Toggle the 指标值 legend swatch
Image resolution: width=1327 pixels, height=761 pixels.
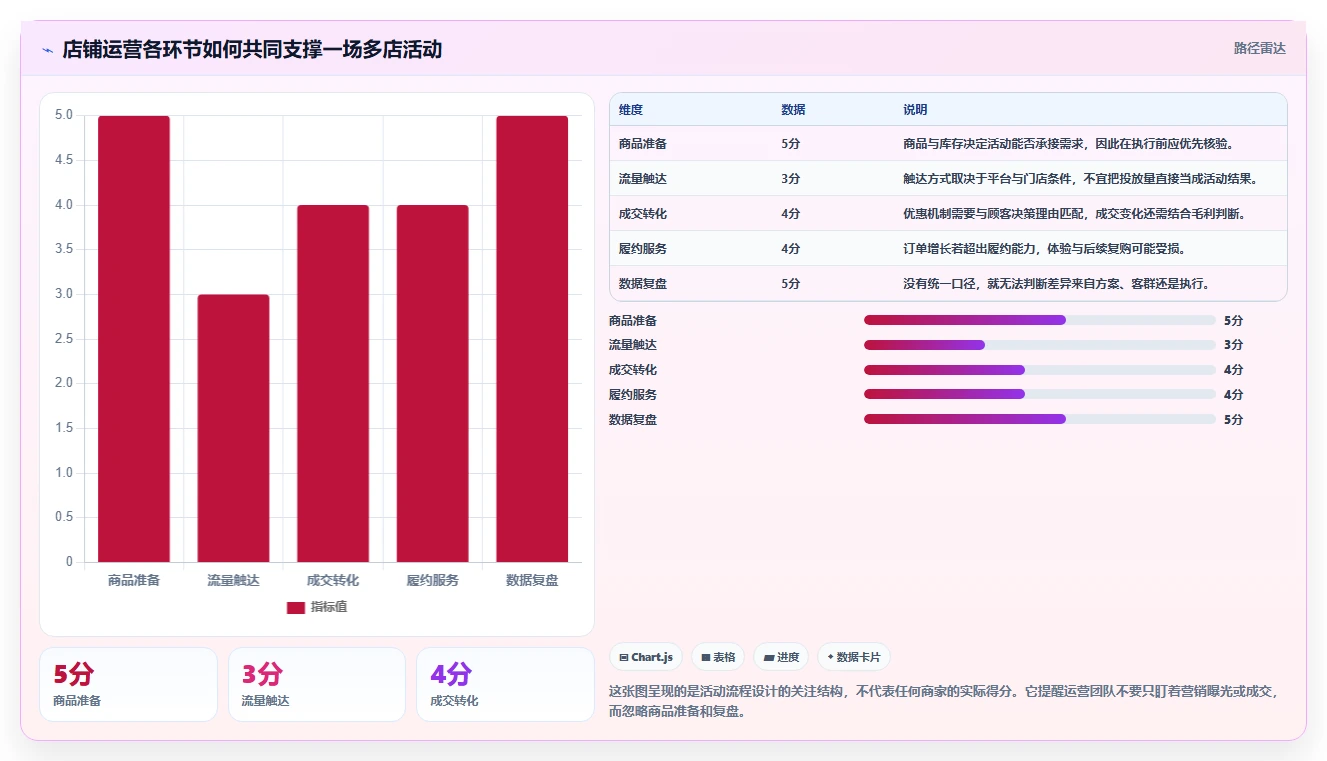click(296, 607)
